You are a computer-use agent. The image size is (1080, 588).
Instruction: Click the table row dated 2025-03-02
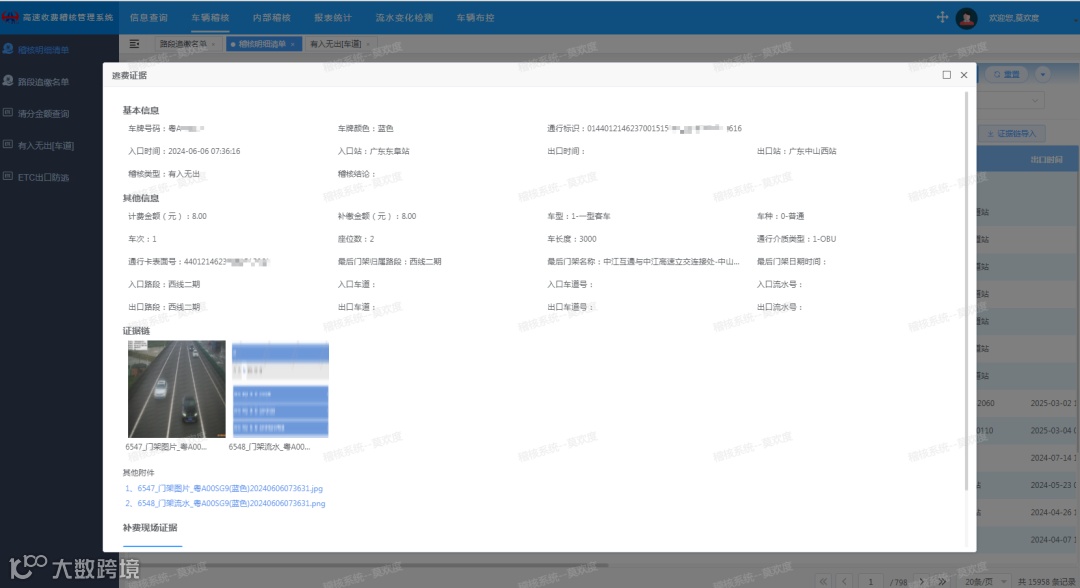pyautogui.click(x=1028, y=403)
